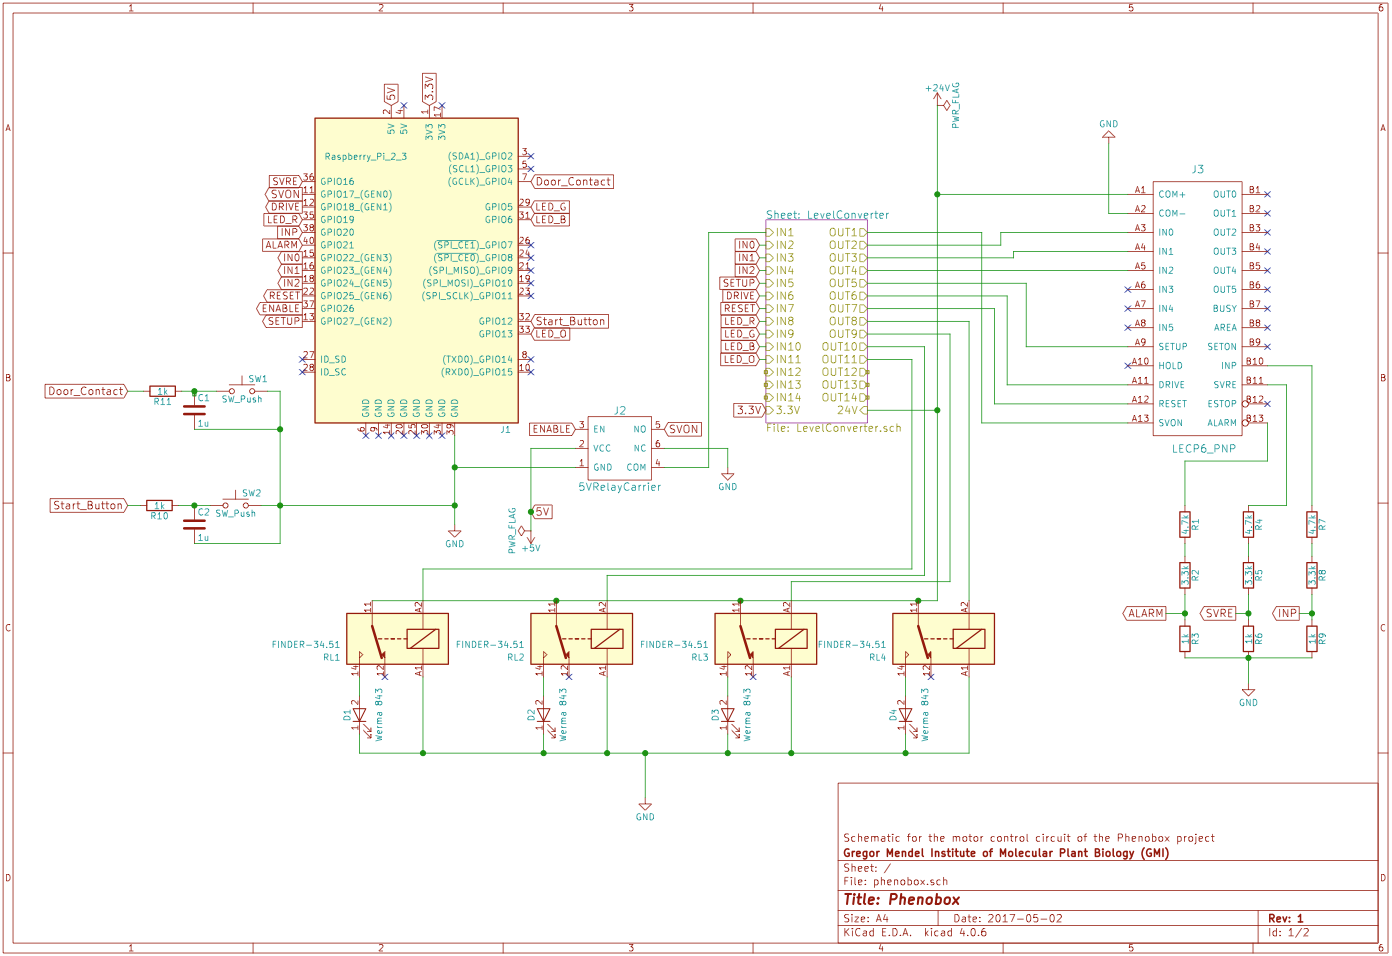Click LED_B label at GPIO06 pin

pos(551,219)
